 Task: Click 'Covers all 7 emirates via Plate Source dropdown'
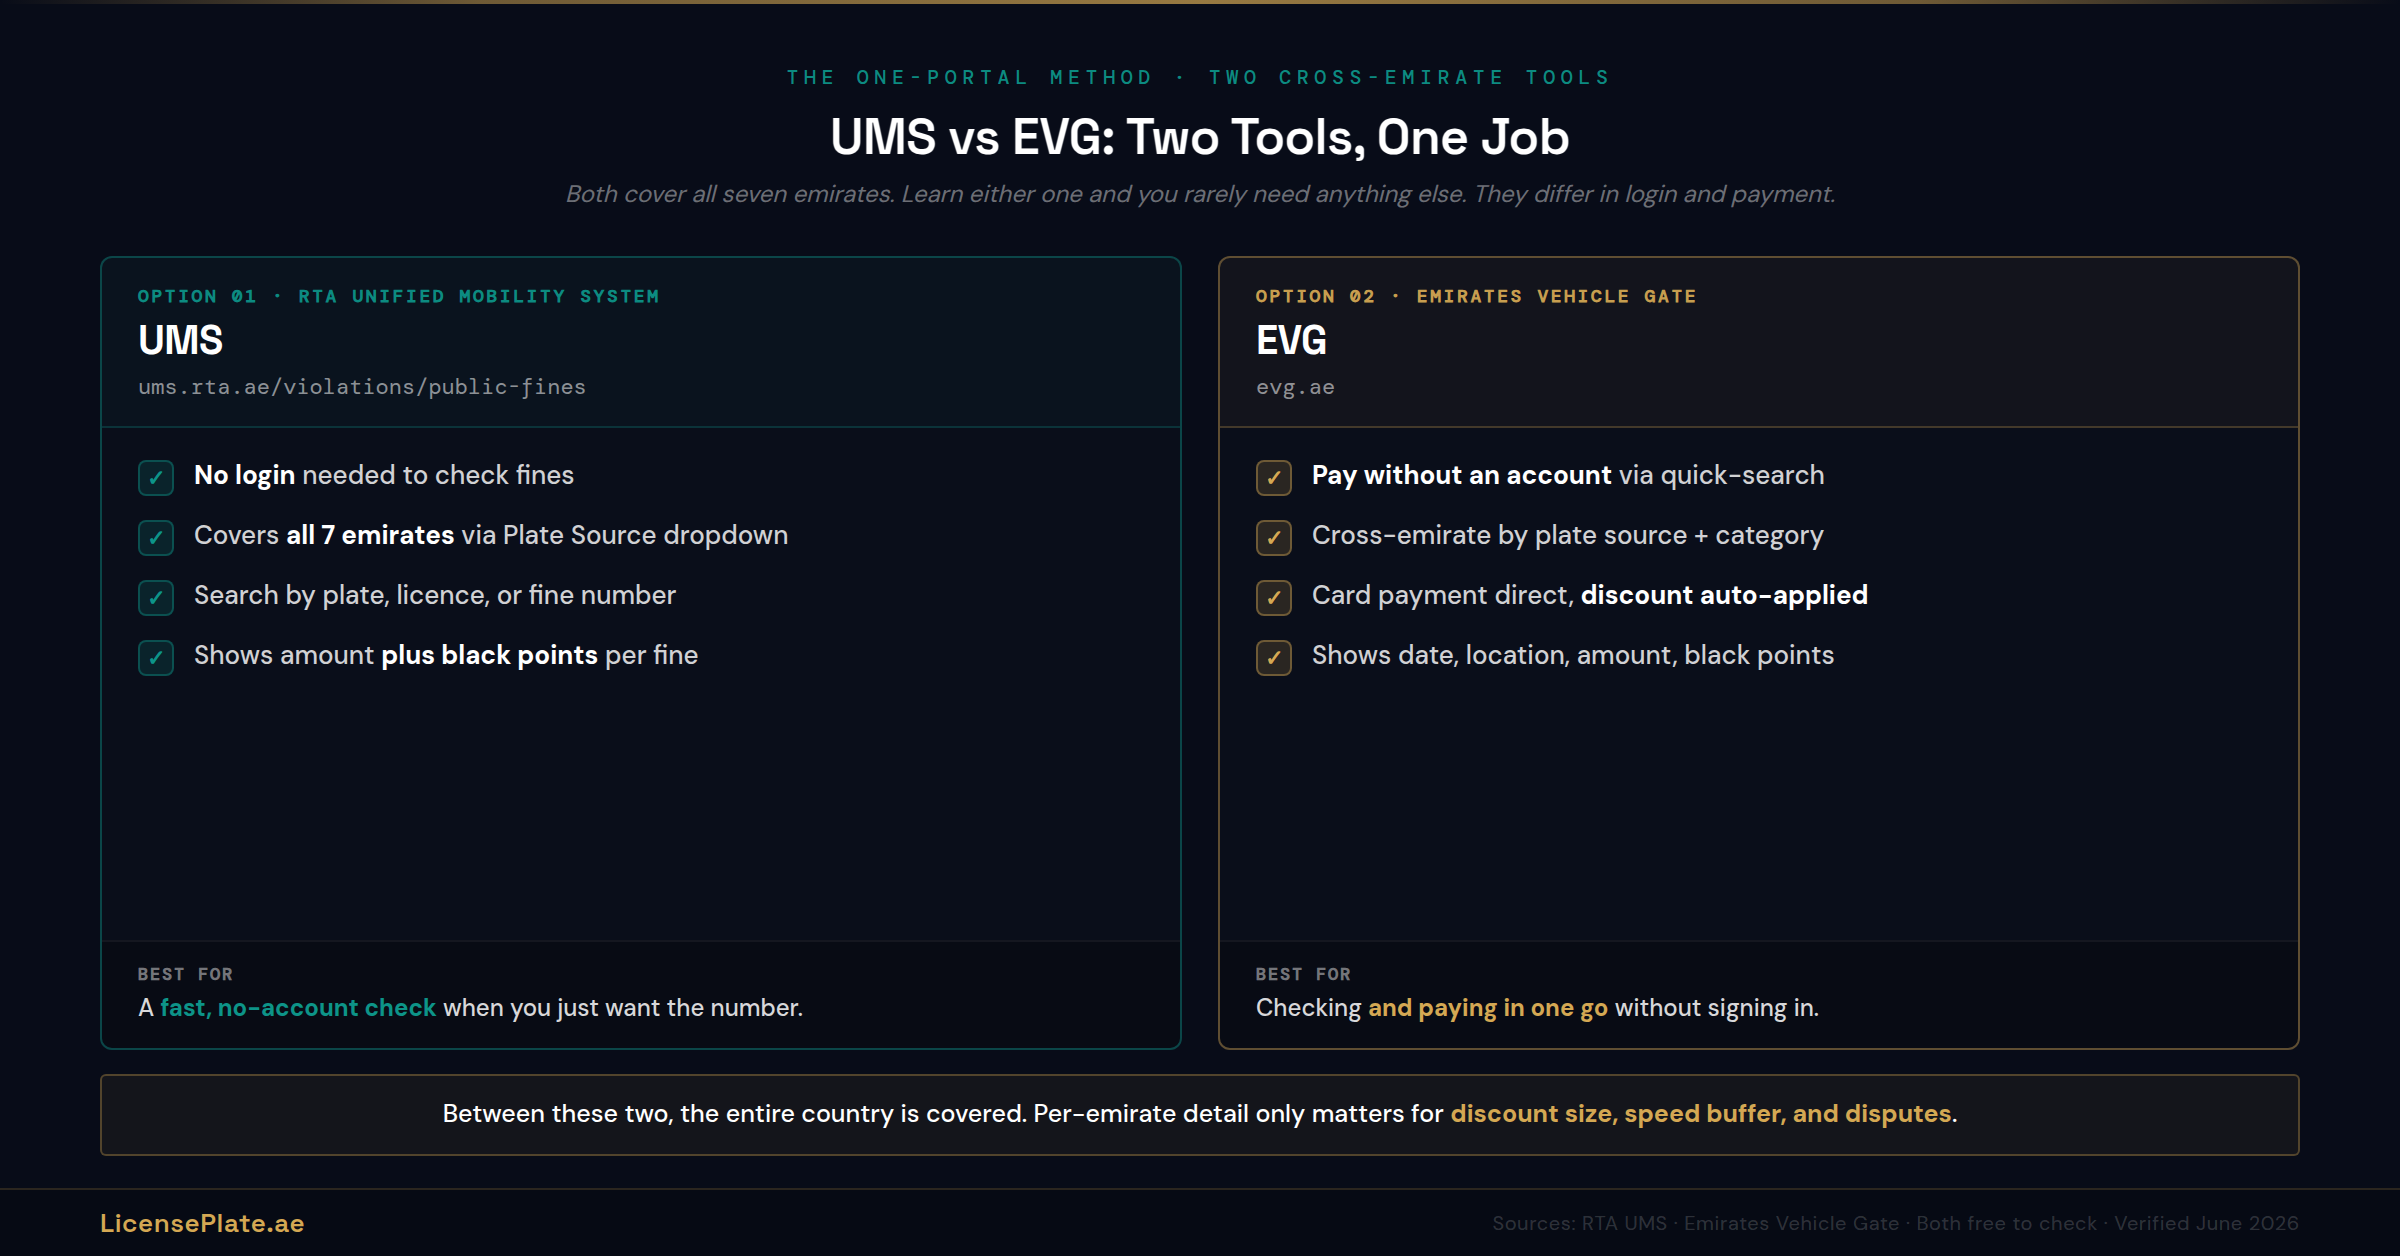point(491,535)
